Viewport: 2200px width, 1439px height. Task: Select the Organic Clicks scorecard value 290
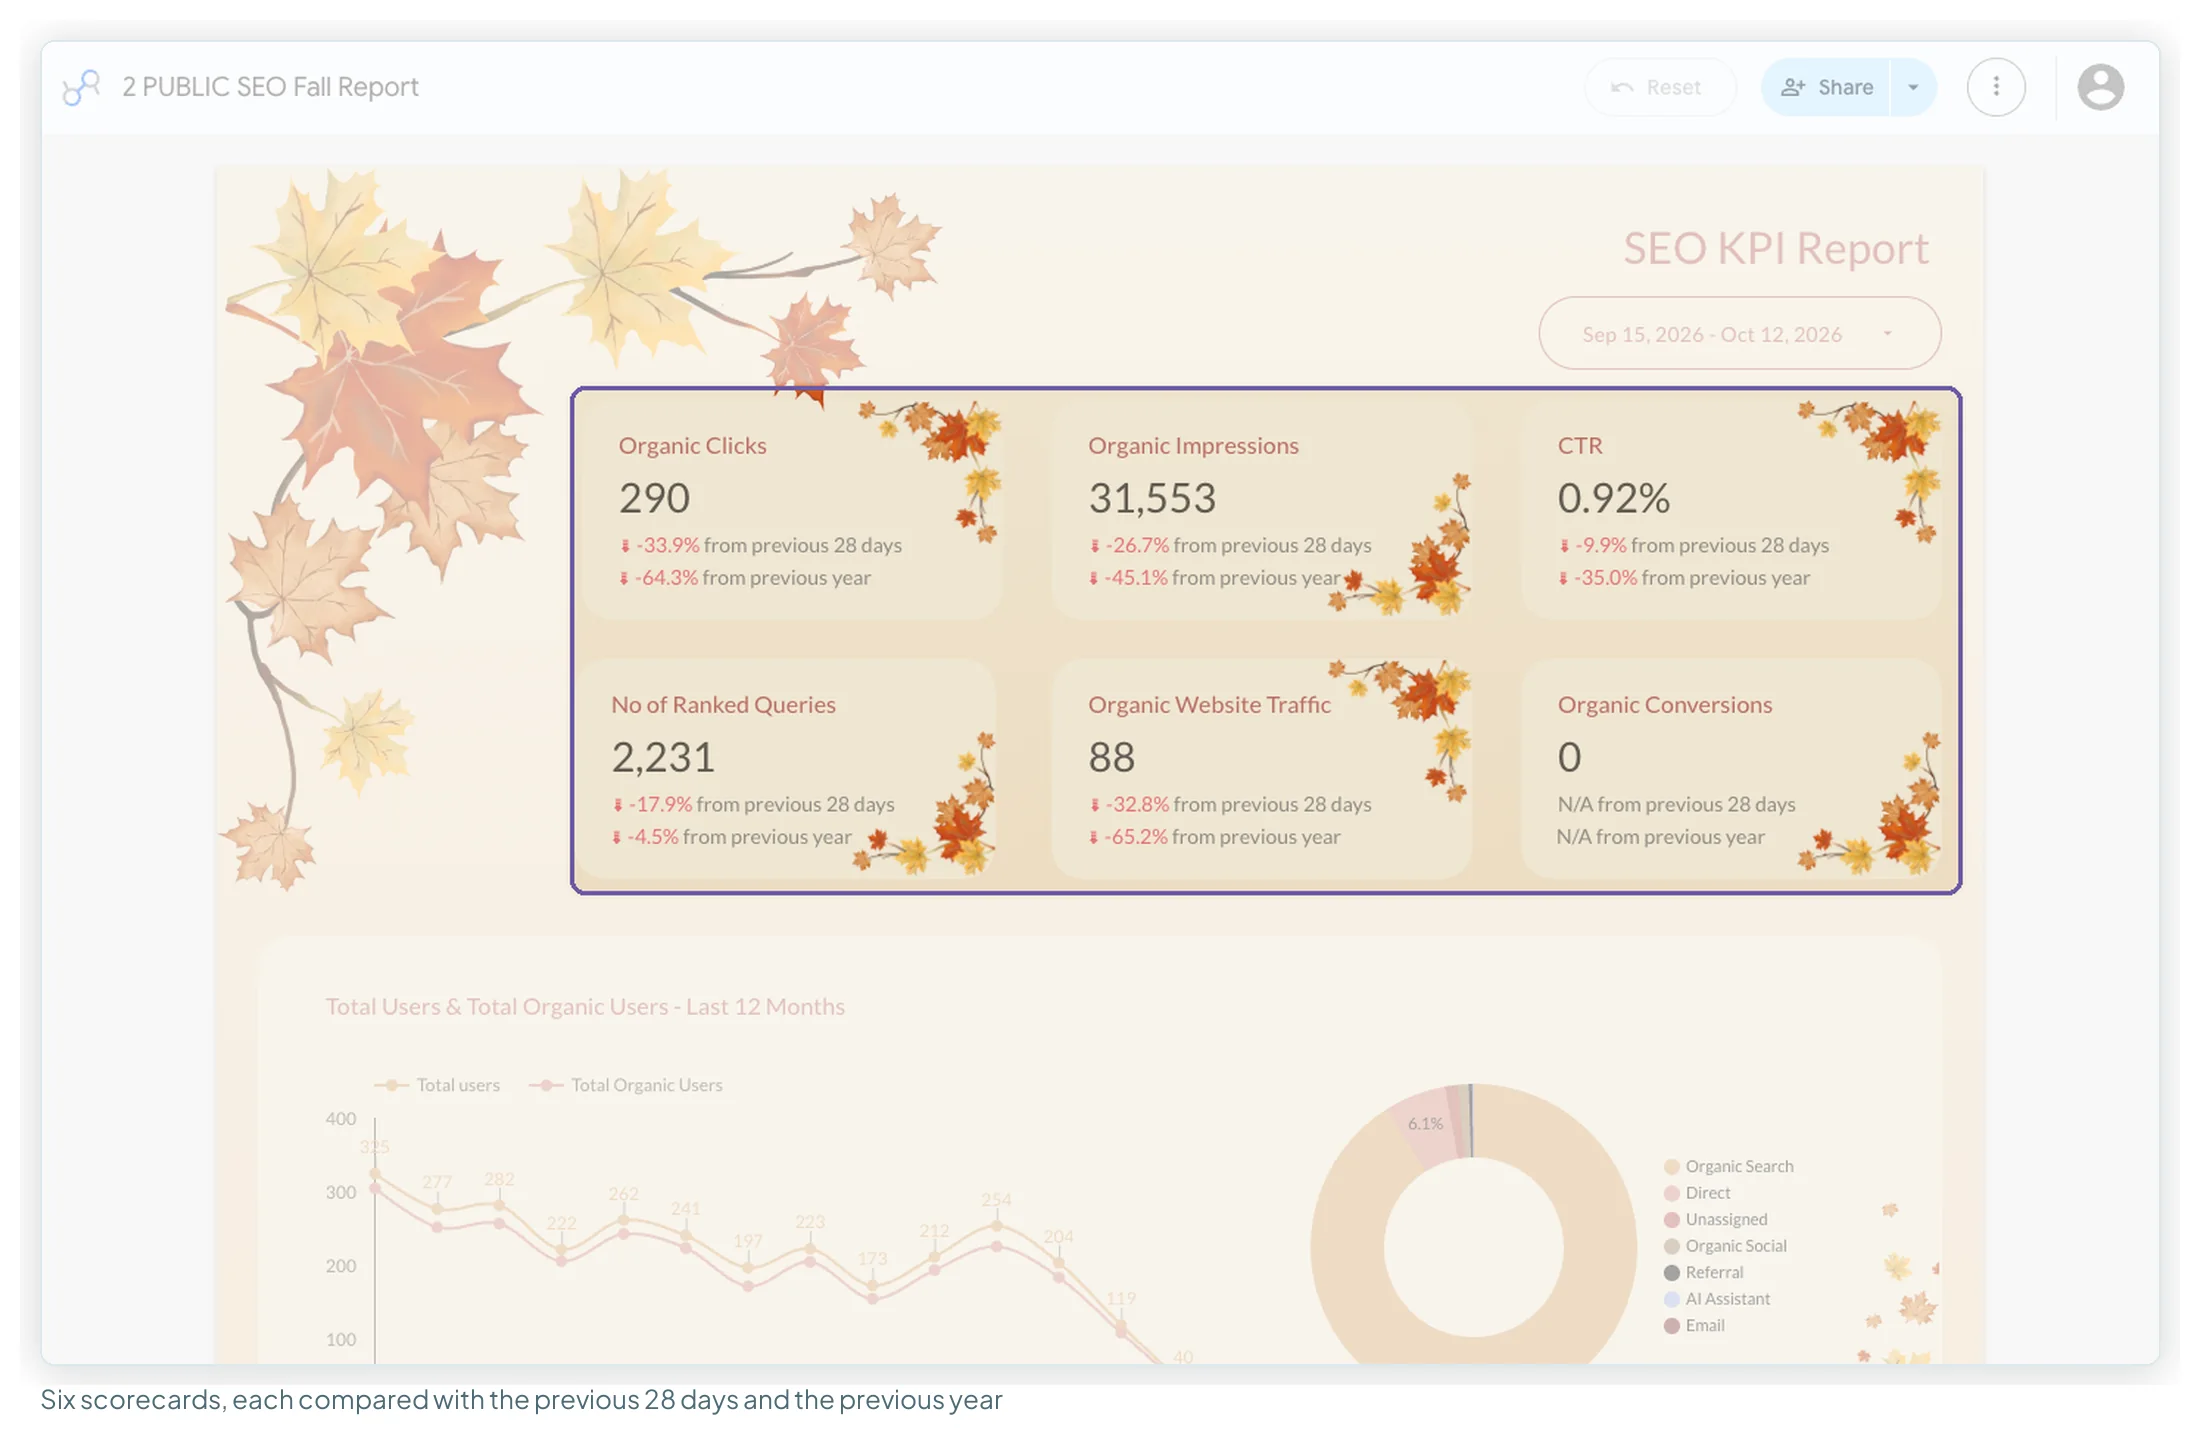[654, 498]
